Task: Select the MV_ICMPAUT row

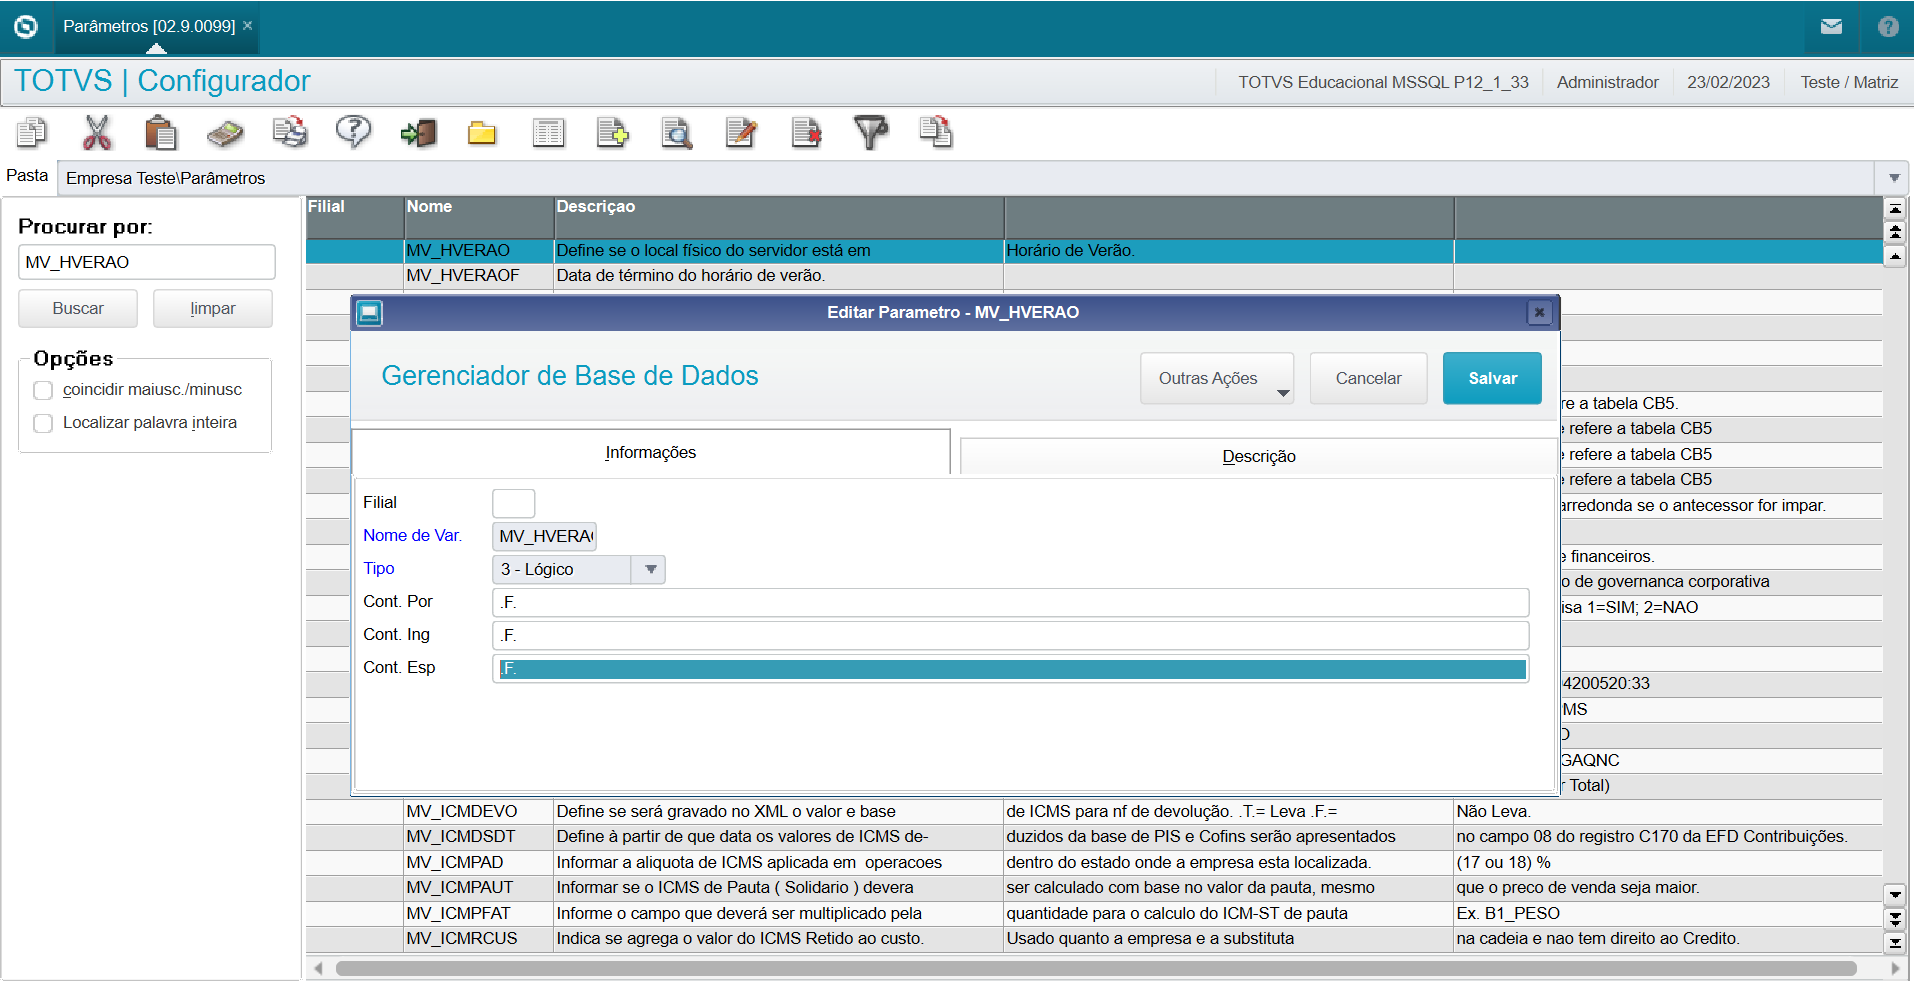Action: click(x=1094, y=888)
